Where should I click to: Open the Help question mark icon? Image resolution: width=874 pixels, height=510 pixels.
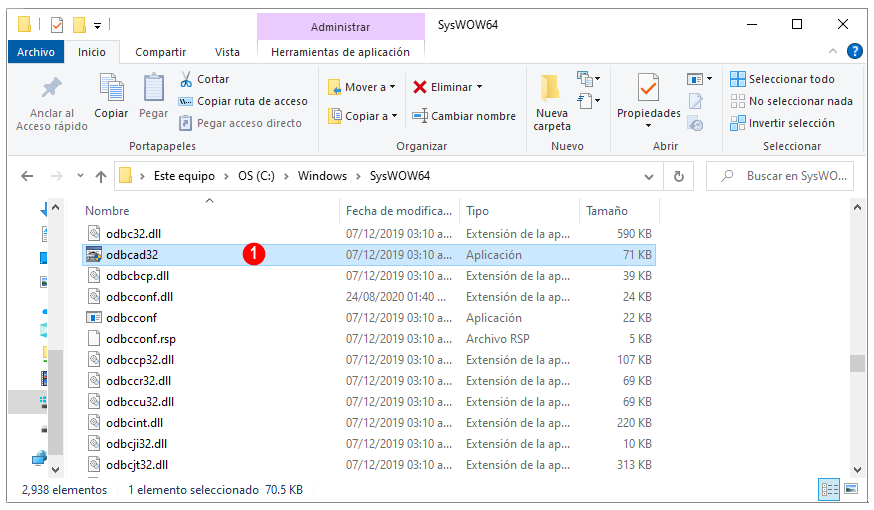854,51
